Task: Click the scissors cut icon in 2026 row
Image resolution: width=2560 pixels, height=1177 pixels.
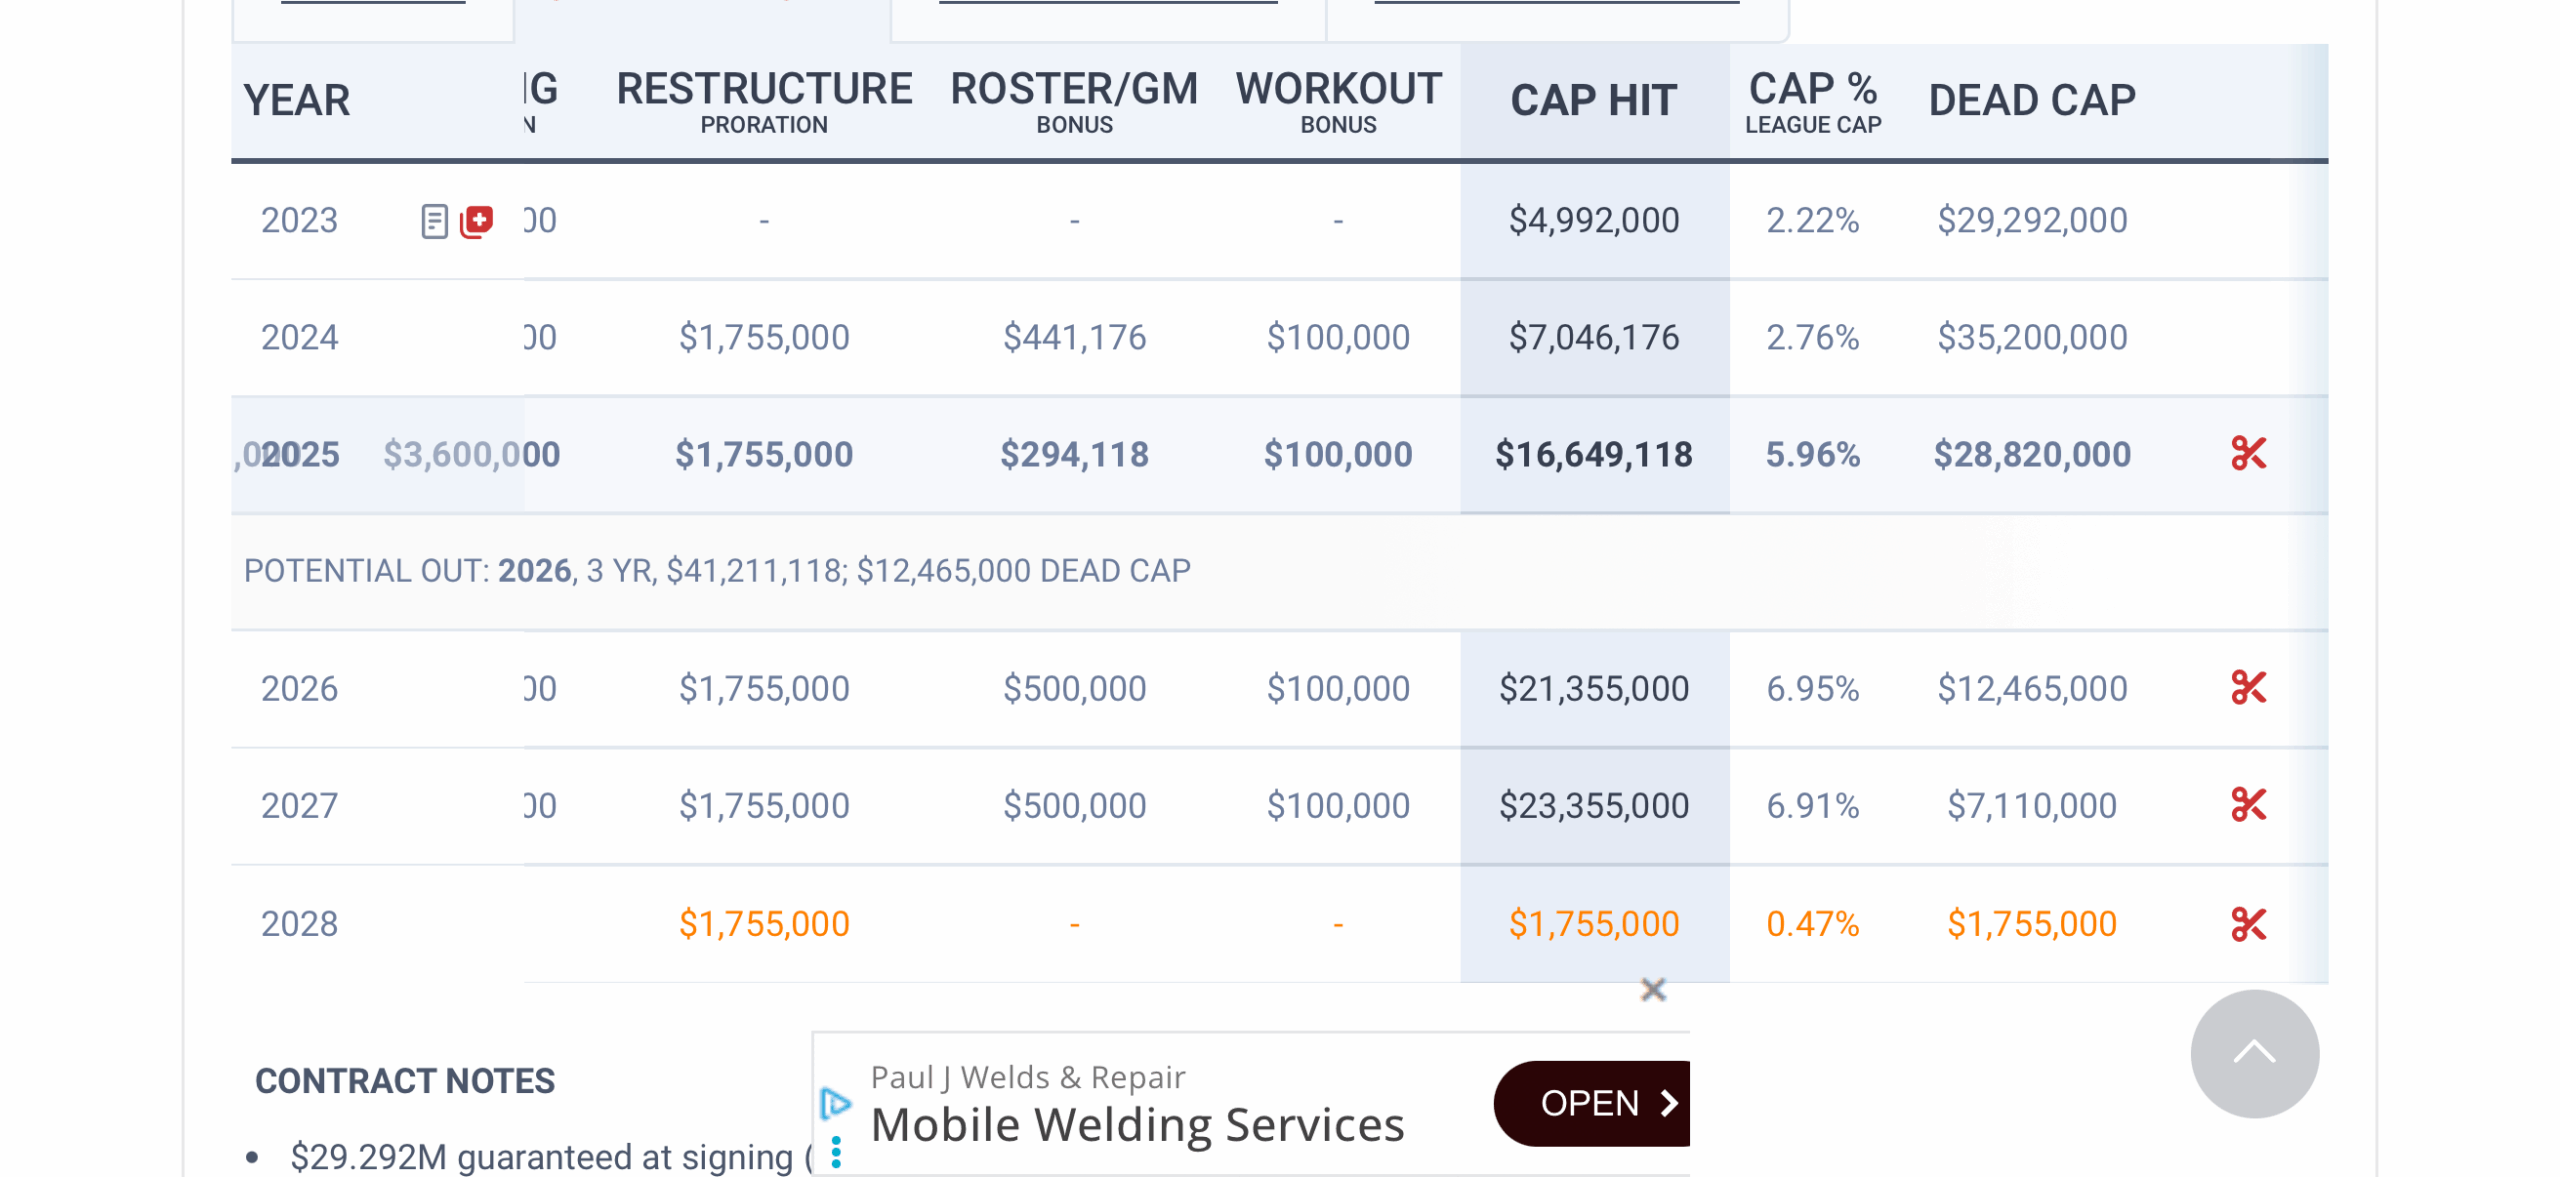Action: 2247,688
